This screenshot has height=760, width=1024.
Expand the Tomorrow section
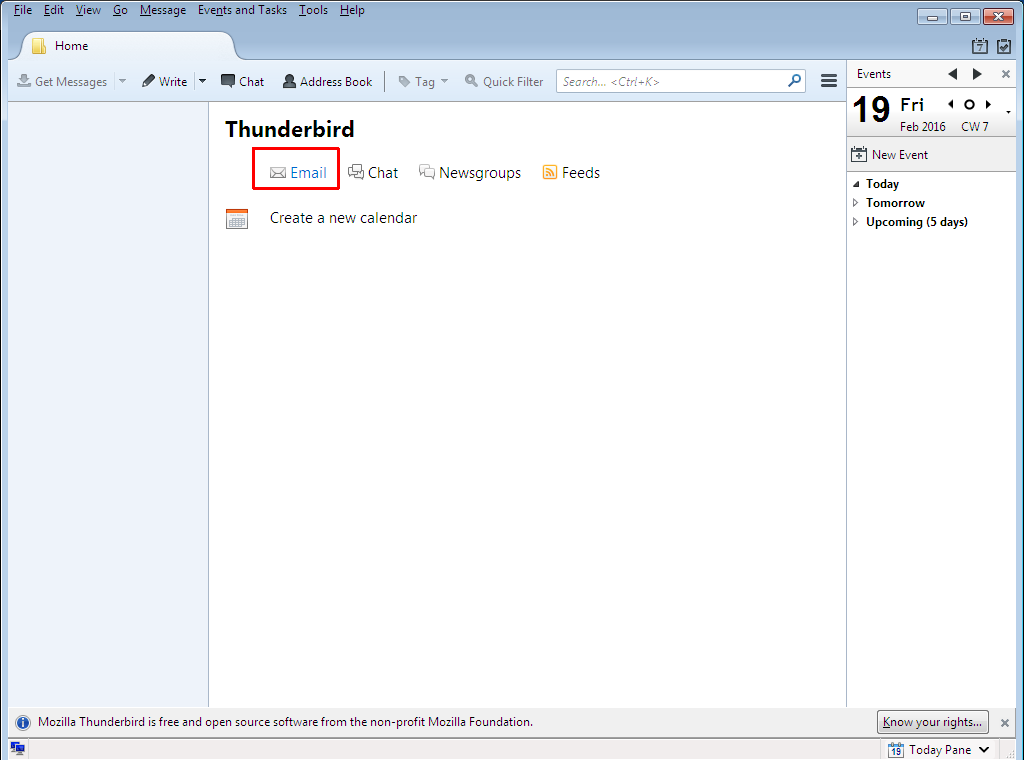856,203
